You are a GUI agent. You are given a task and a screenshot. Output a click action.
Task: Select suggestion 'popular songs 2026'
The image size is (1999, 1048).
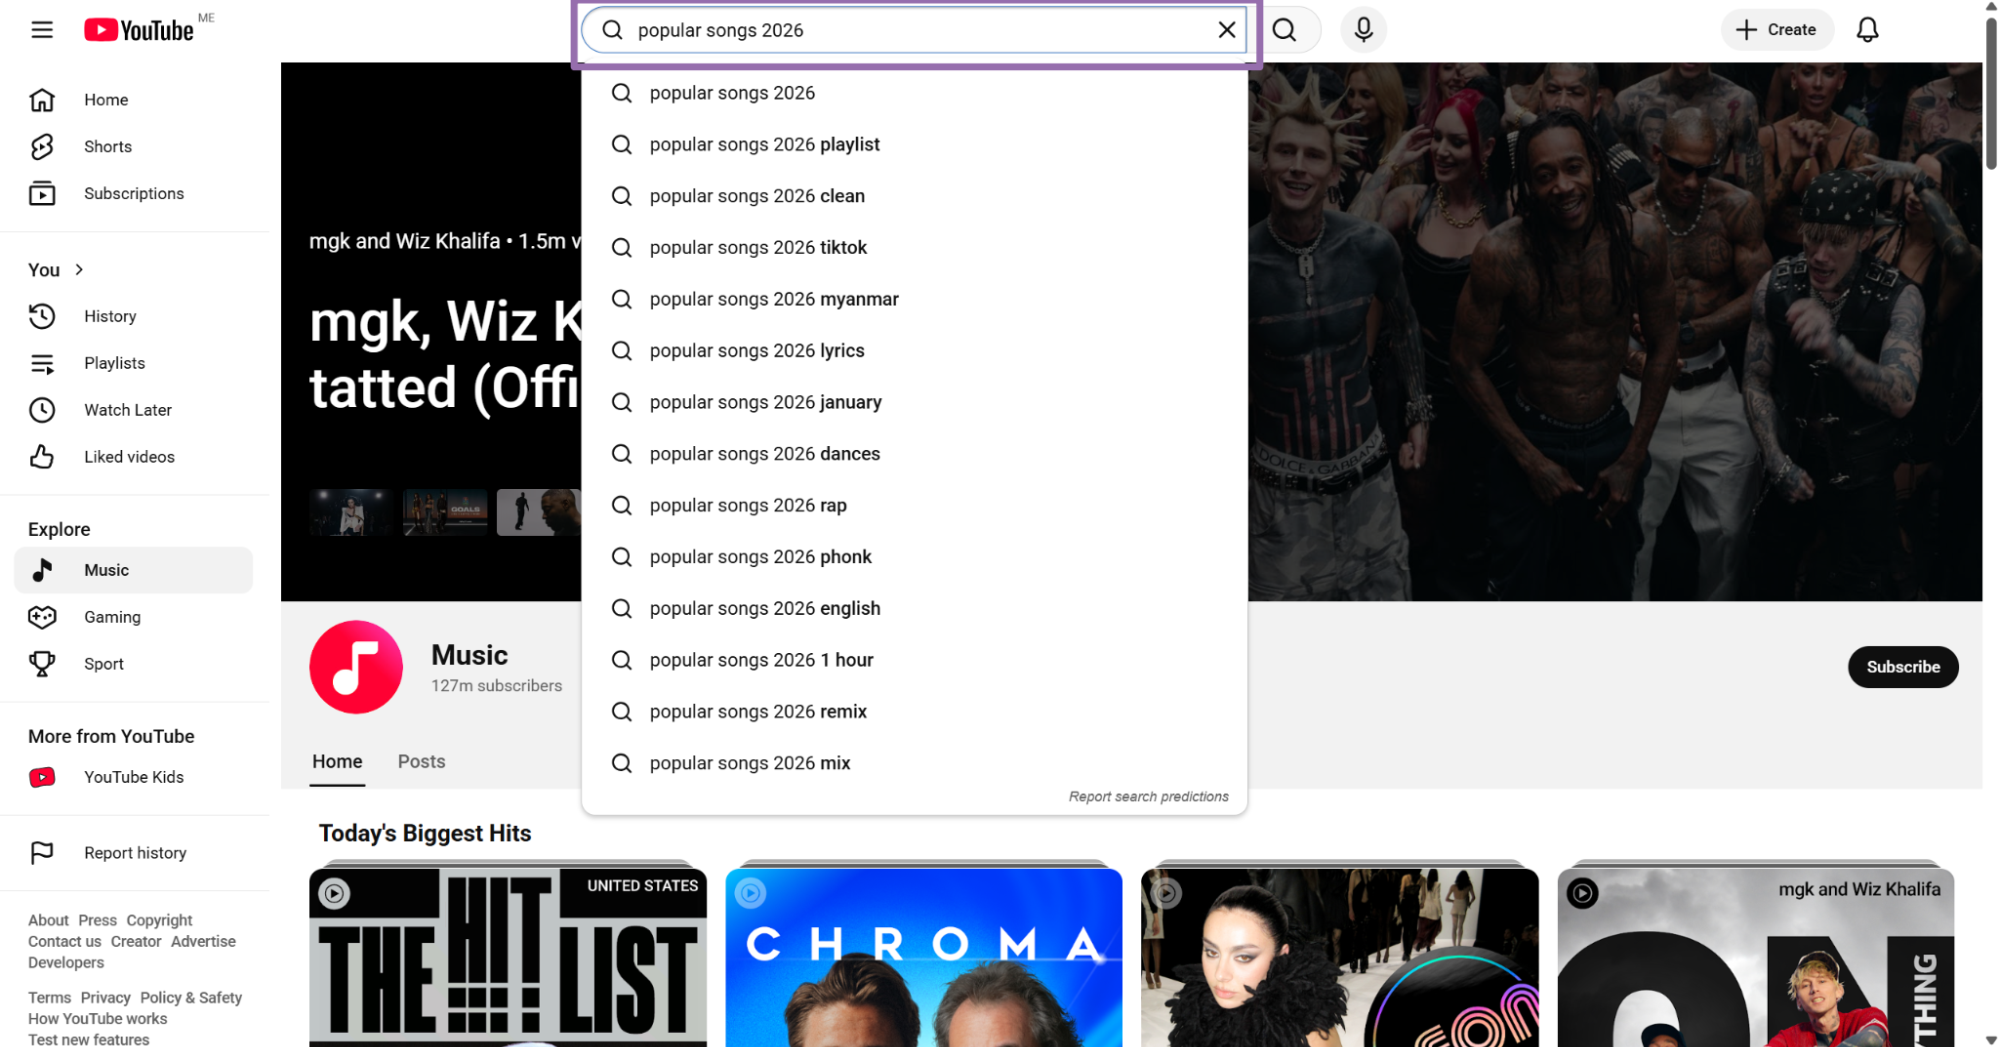[914, 93]
